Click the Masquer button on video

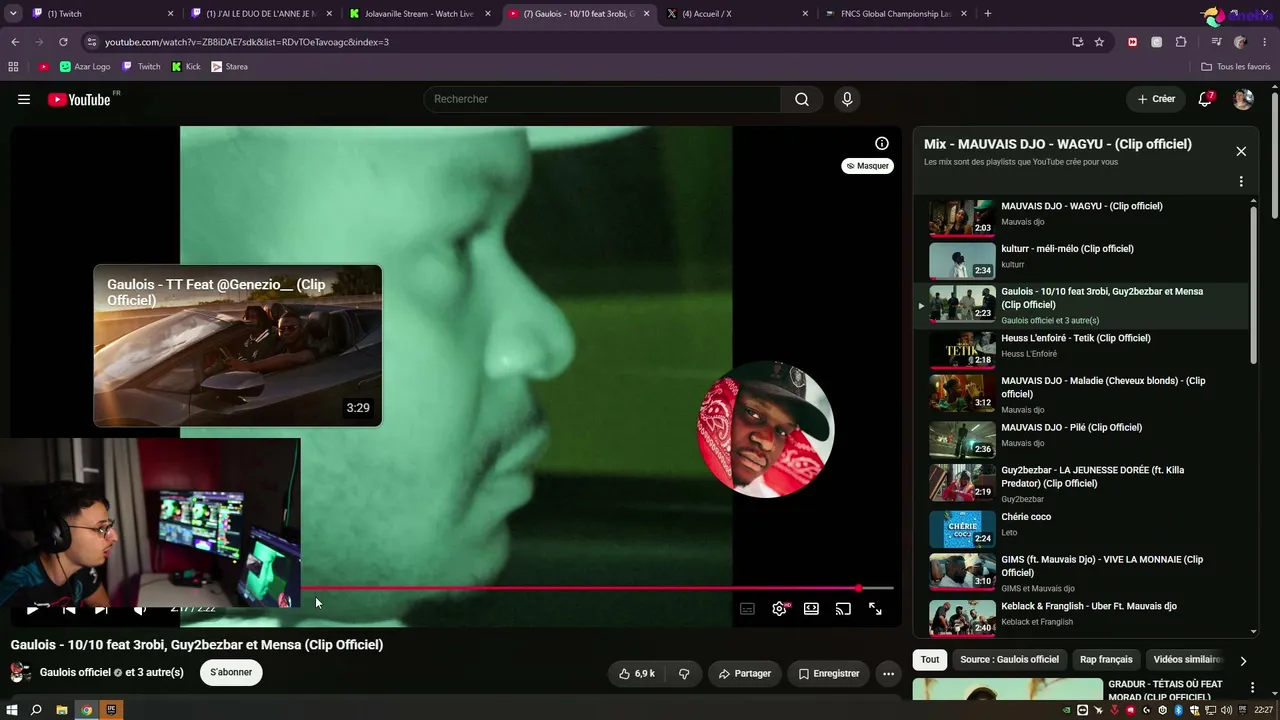point(867,166)
